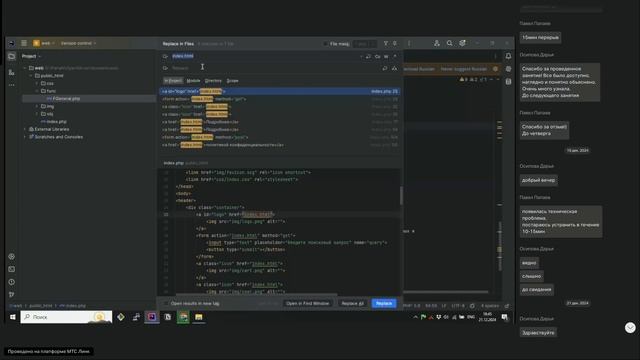Expand the css folder

point(37,83)
